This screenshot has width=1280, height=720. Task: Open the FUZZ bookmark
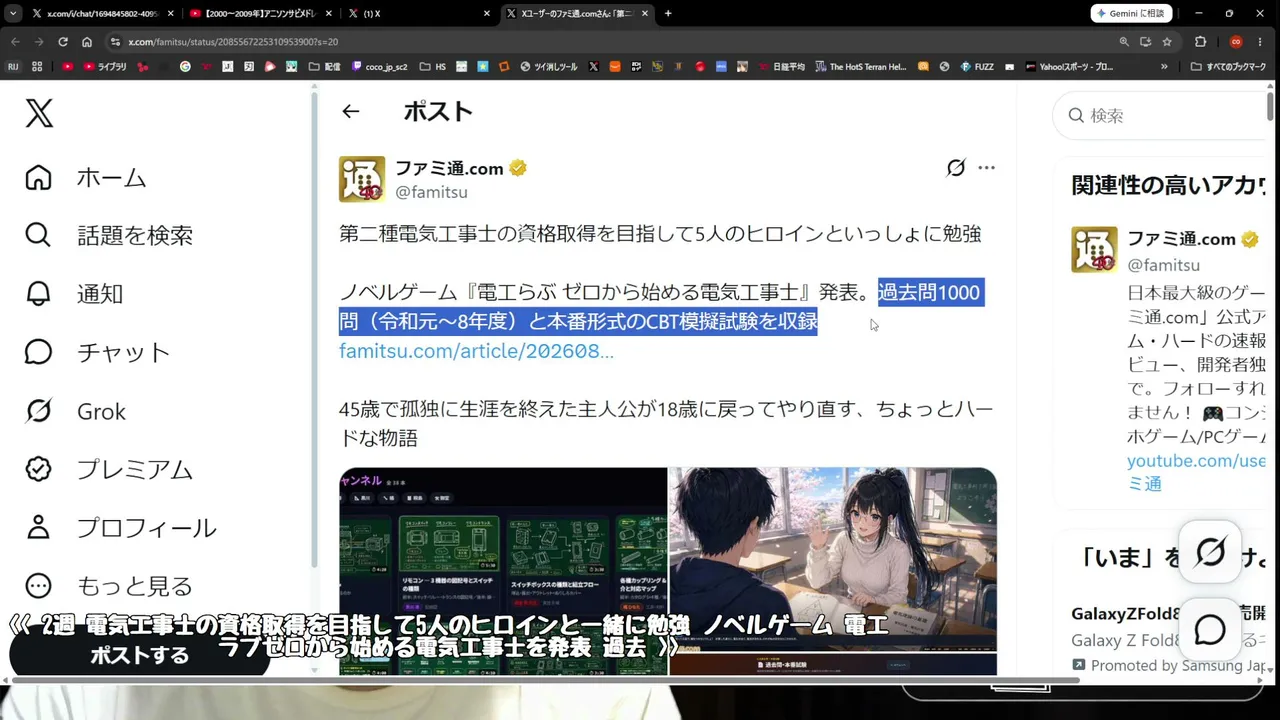977,67
